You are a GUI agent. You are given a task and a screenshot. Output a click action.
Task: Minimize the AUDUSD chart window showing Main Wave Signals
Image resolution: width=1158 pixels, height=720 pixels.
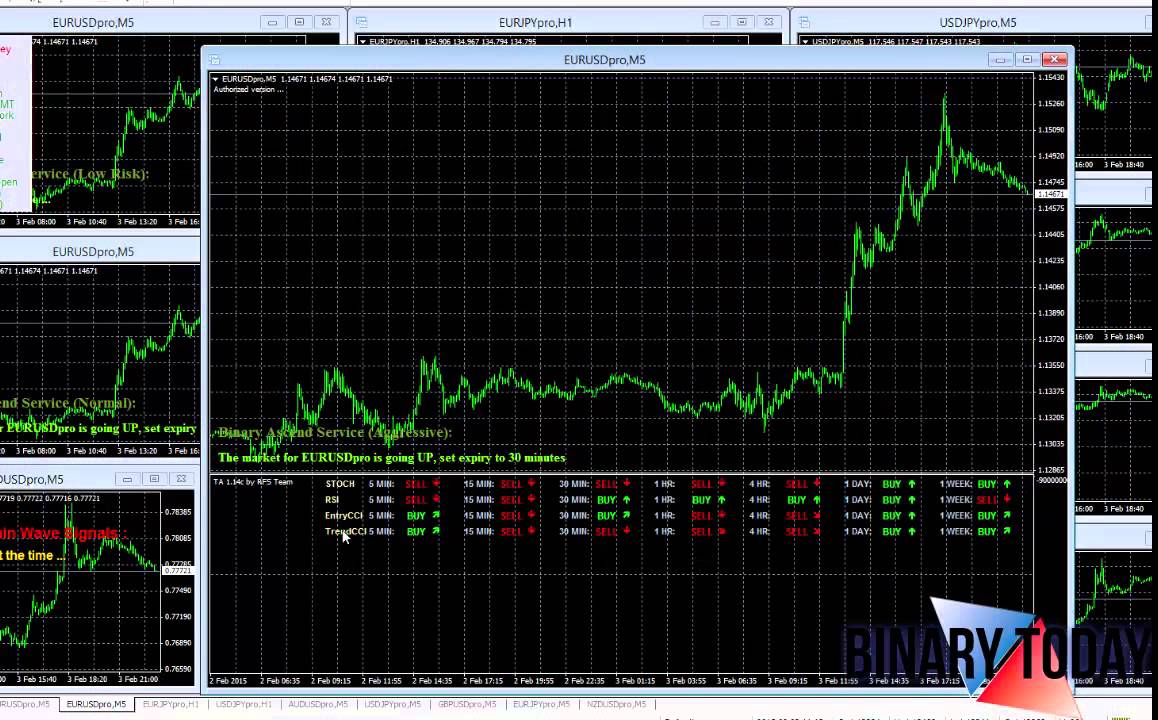tap(127, 479)
